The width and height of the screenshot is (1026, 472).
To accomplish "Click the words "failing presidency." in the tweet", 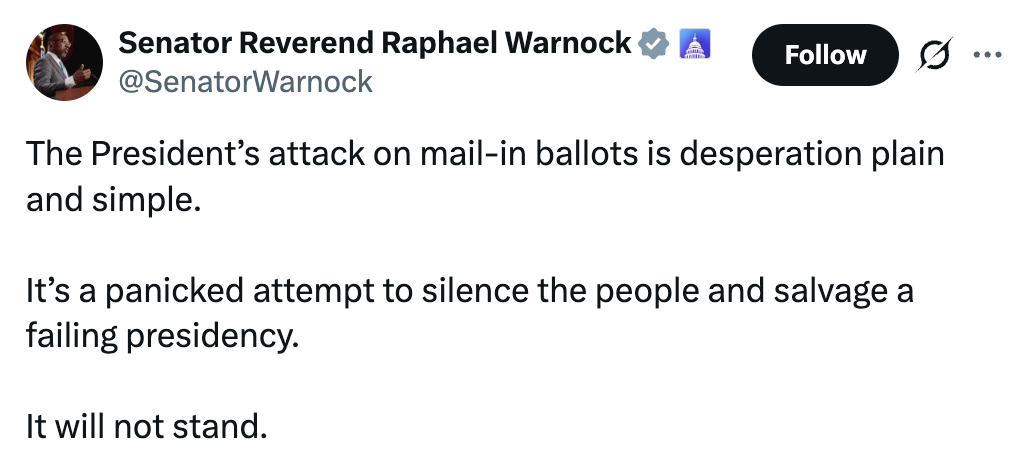I will click(163, 335).
